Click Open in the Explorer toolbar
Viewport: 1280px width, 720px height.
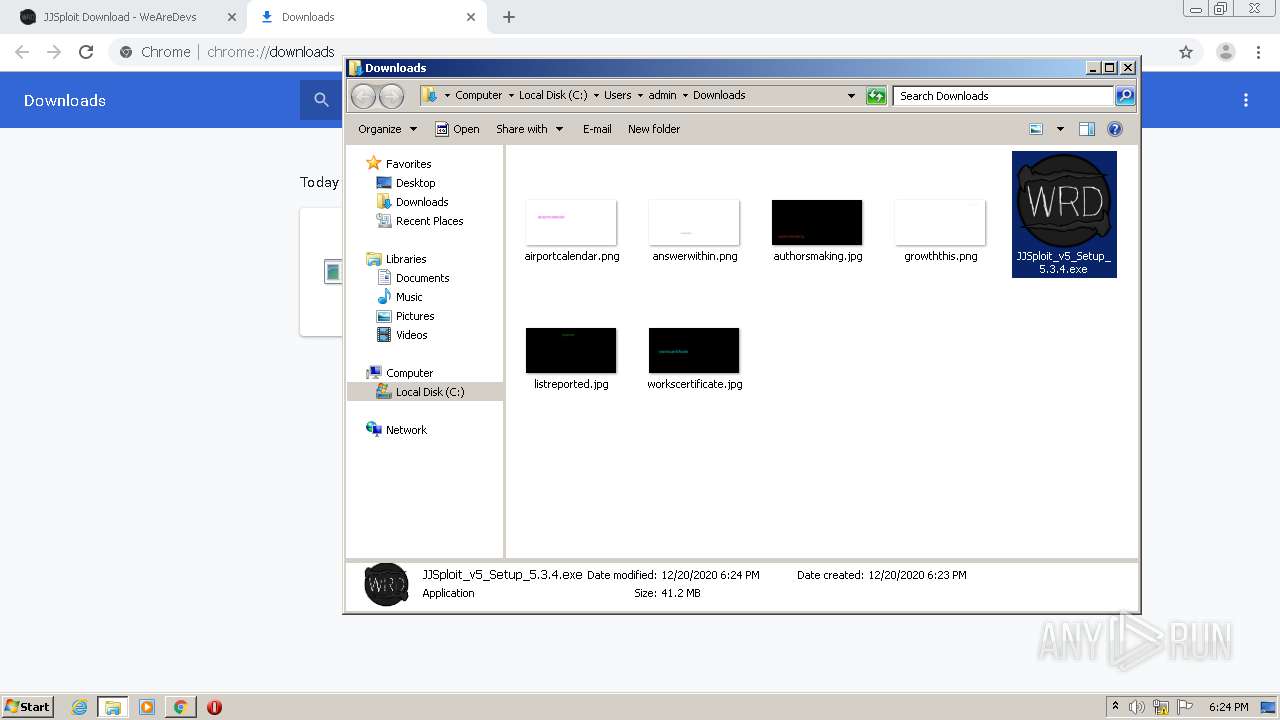(458, 129)
